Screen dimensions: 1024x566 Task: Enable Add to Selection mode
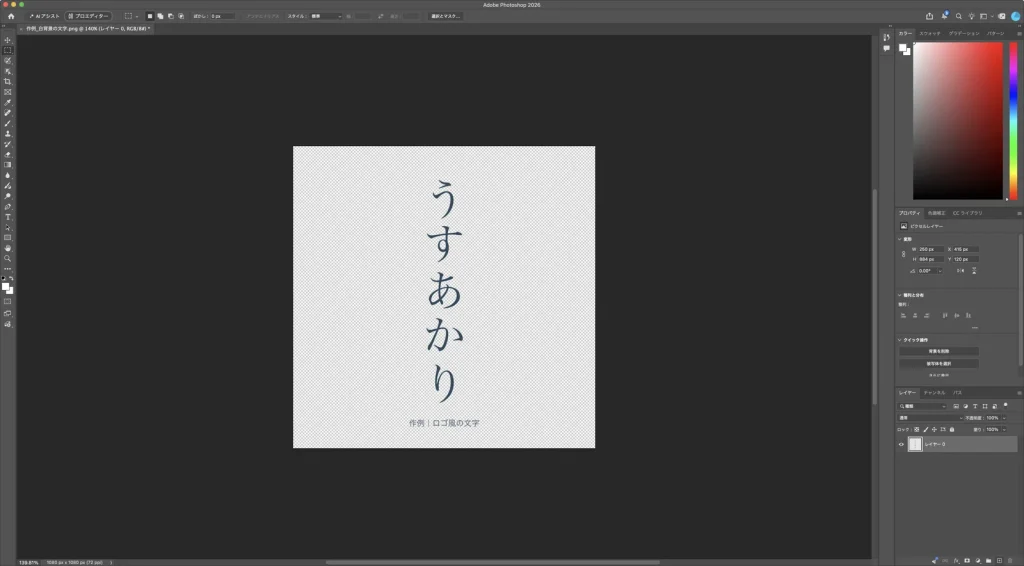coord(160,16)
